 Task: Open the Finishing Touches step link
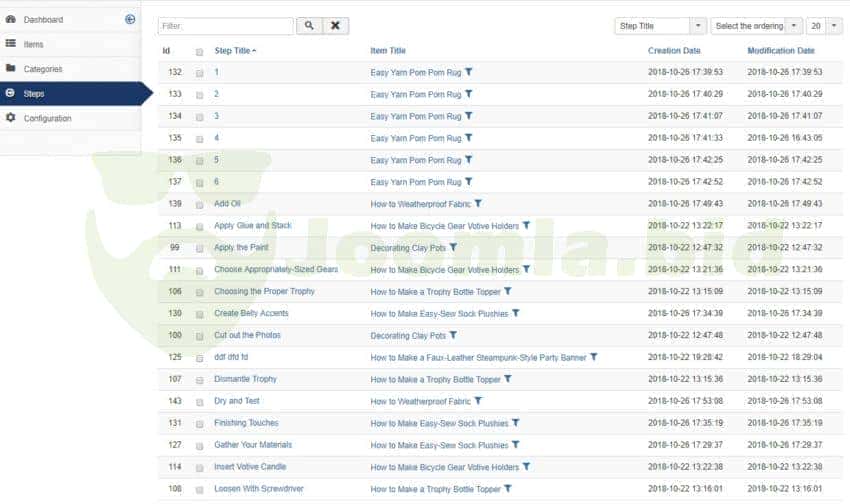pyautogui.click(x=246, y=423)
